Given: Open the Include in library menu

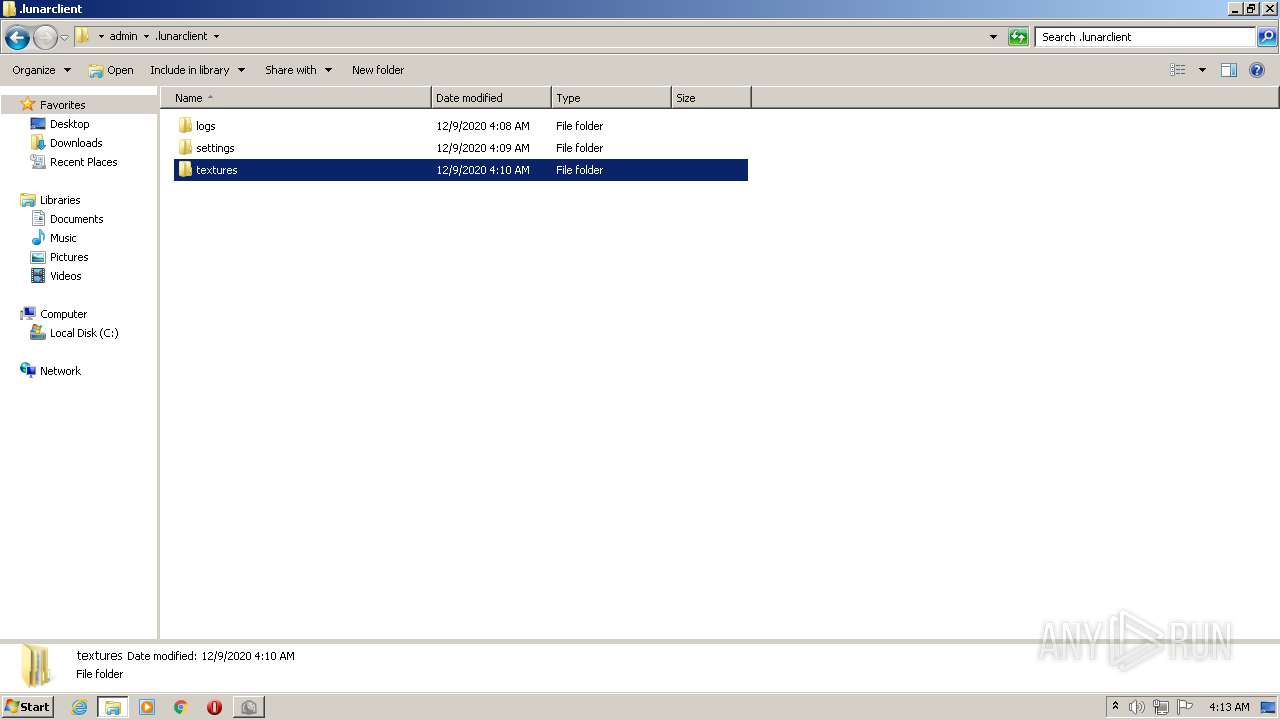Looking at the screenshot, I should tap(197, 70).
